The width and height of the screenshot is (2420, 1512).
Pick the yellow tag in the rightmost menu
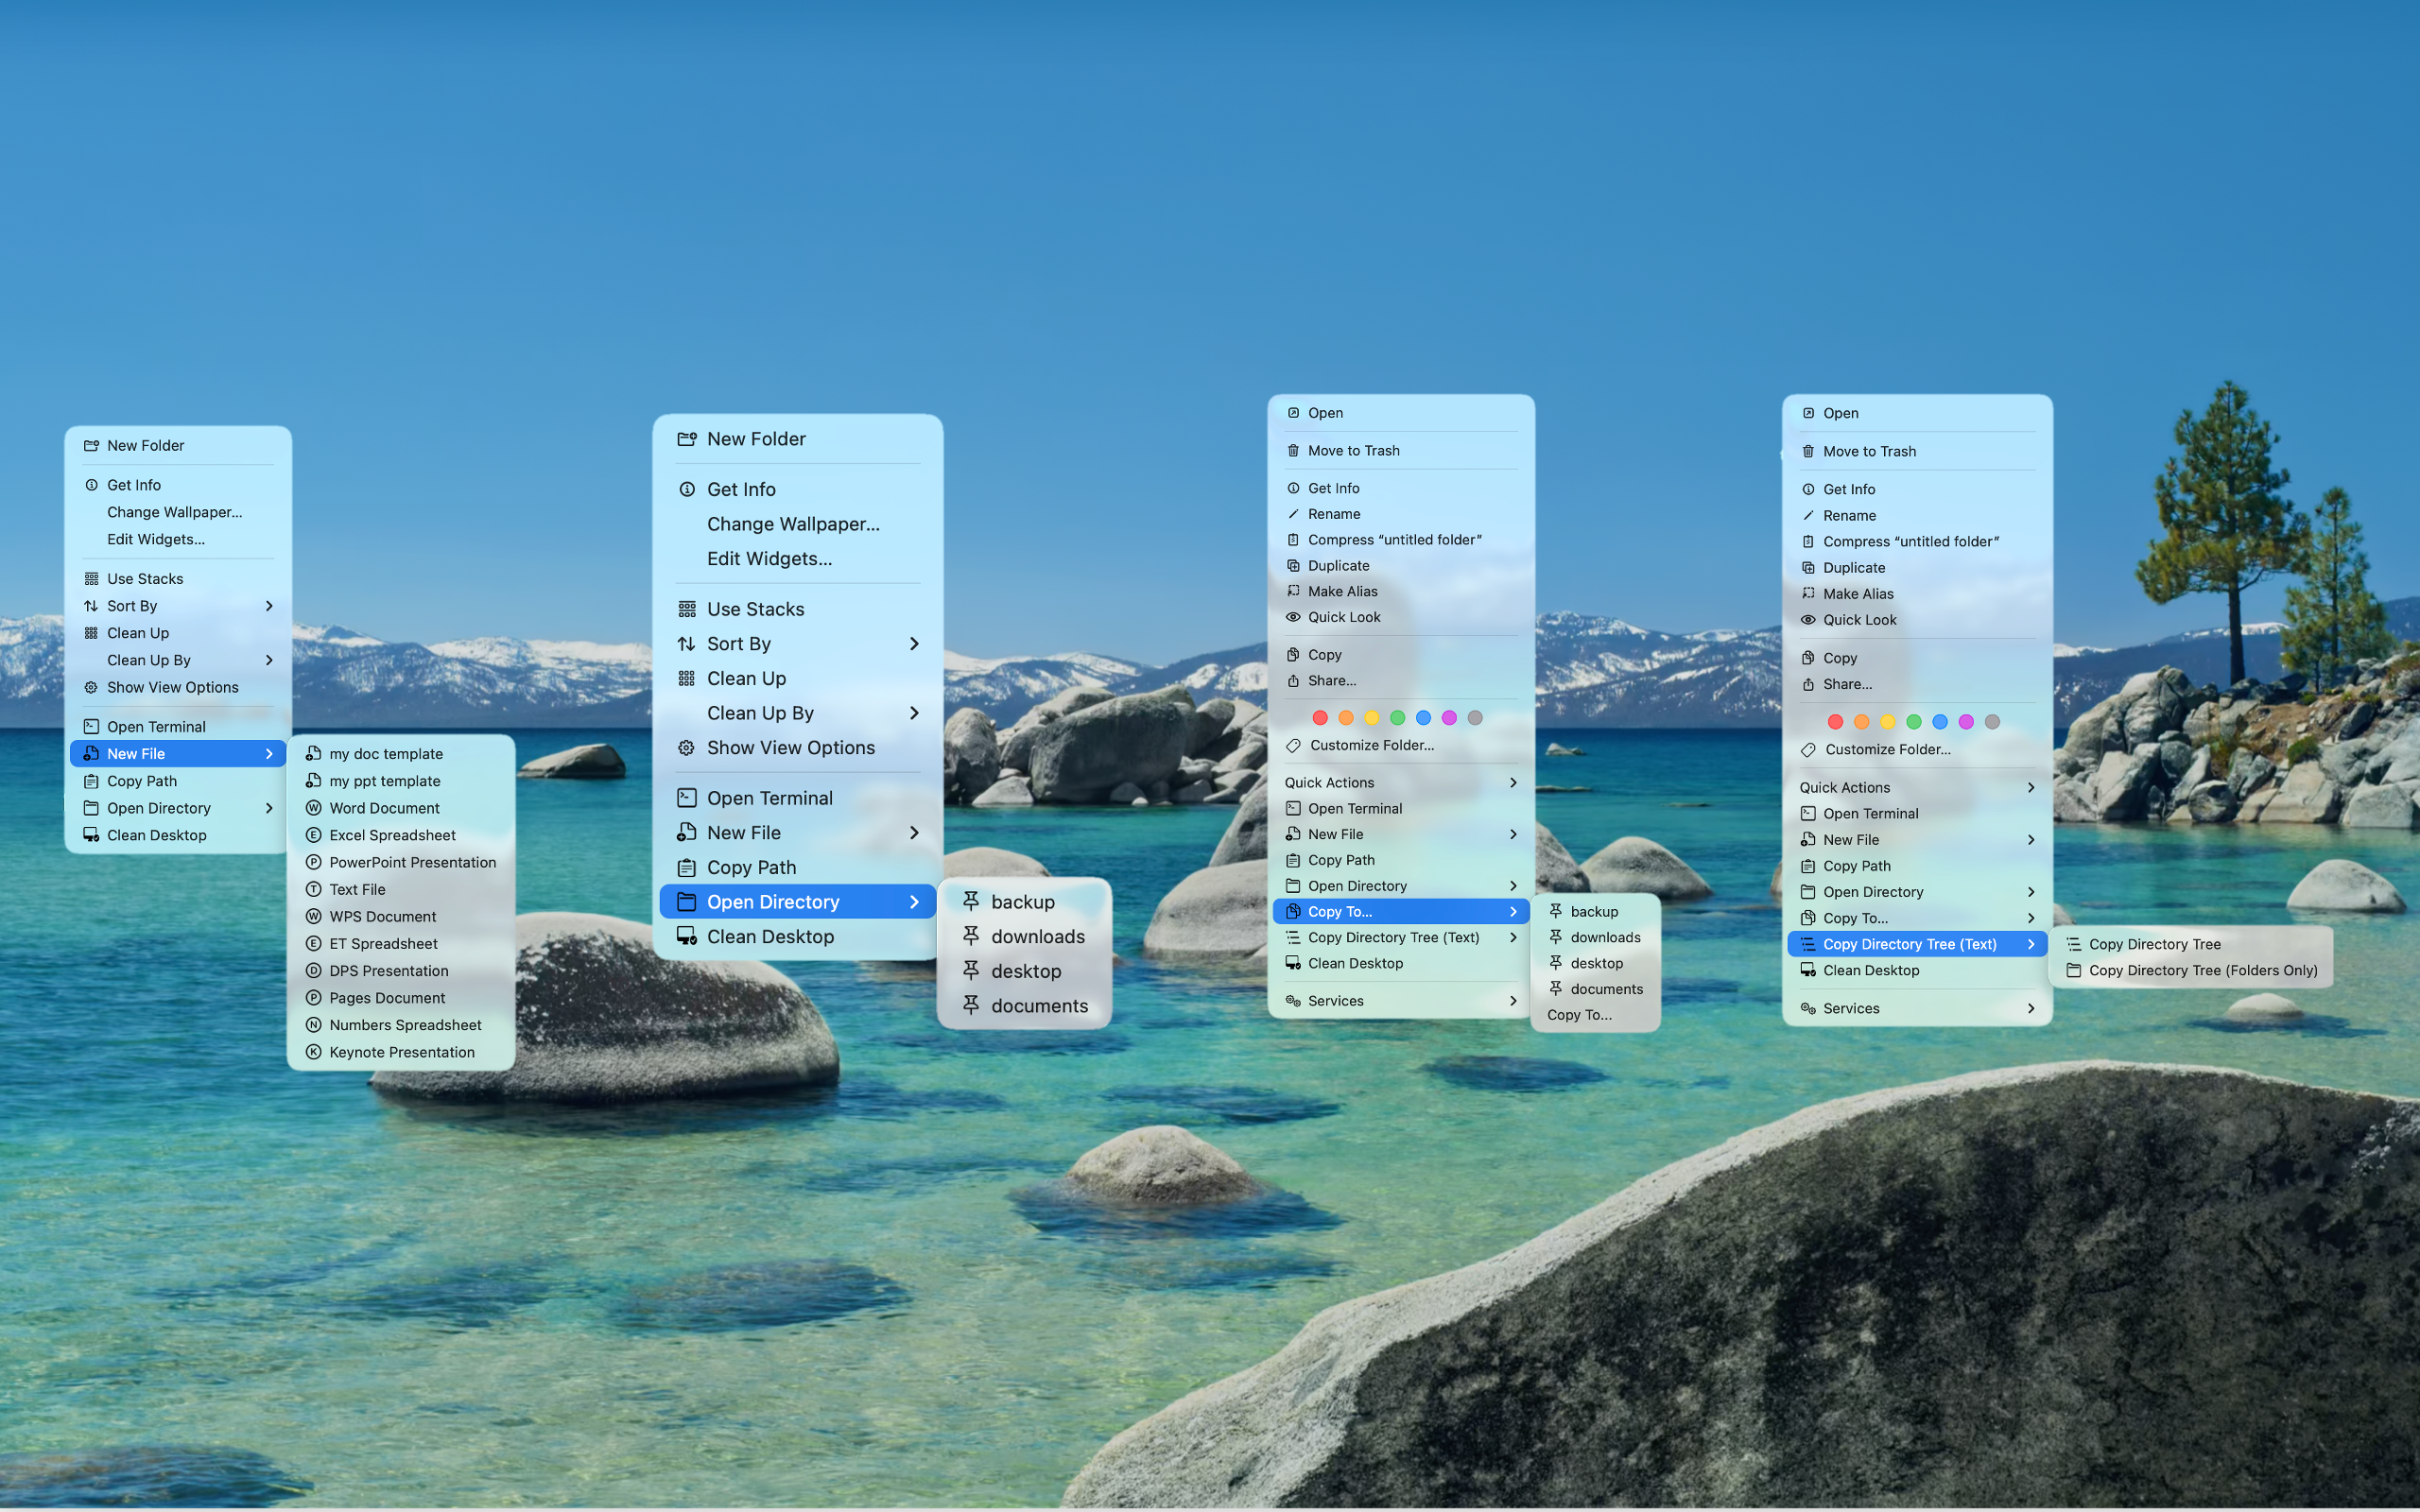coord(1888,722)
